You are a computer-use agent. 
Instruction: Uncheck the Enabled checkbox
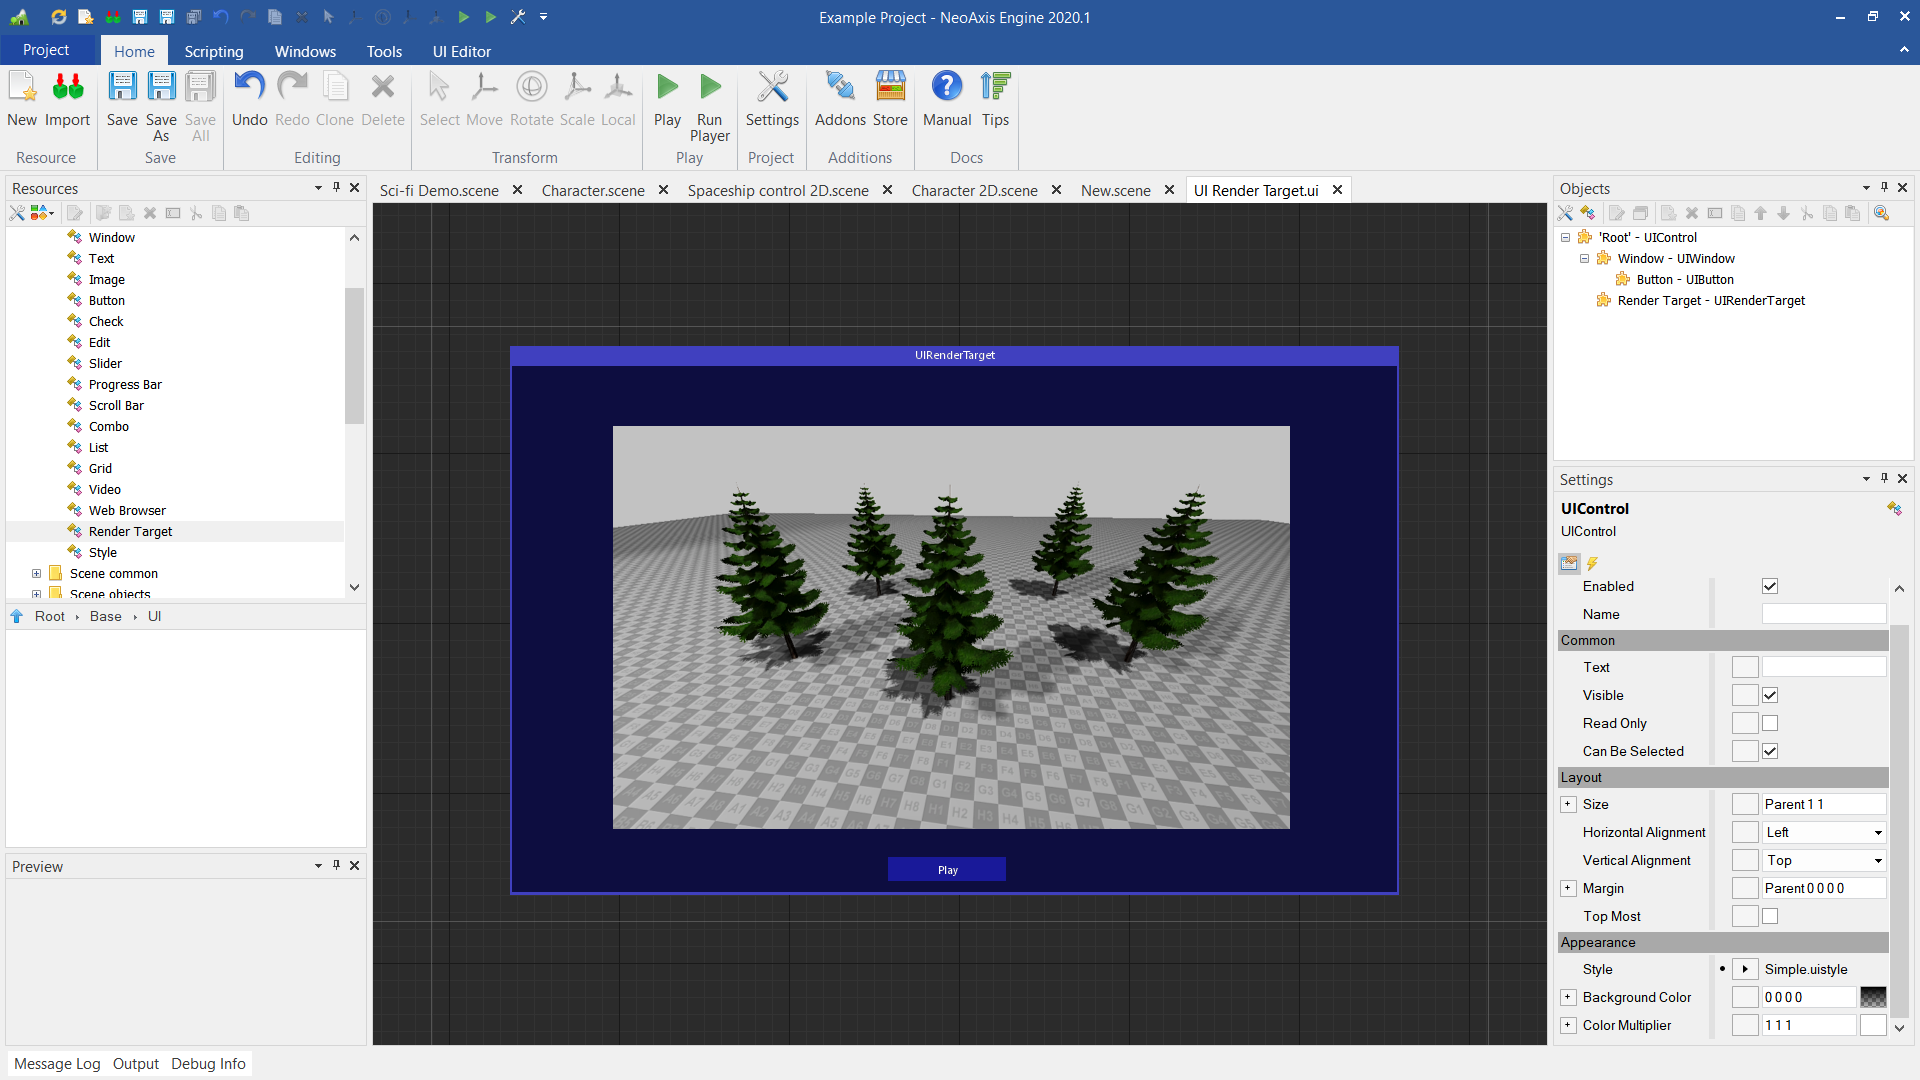tap(1770, 587)
